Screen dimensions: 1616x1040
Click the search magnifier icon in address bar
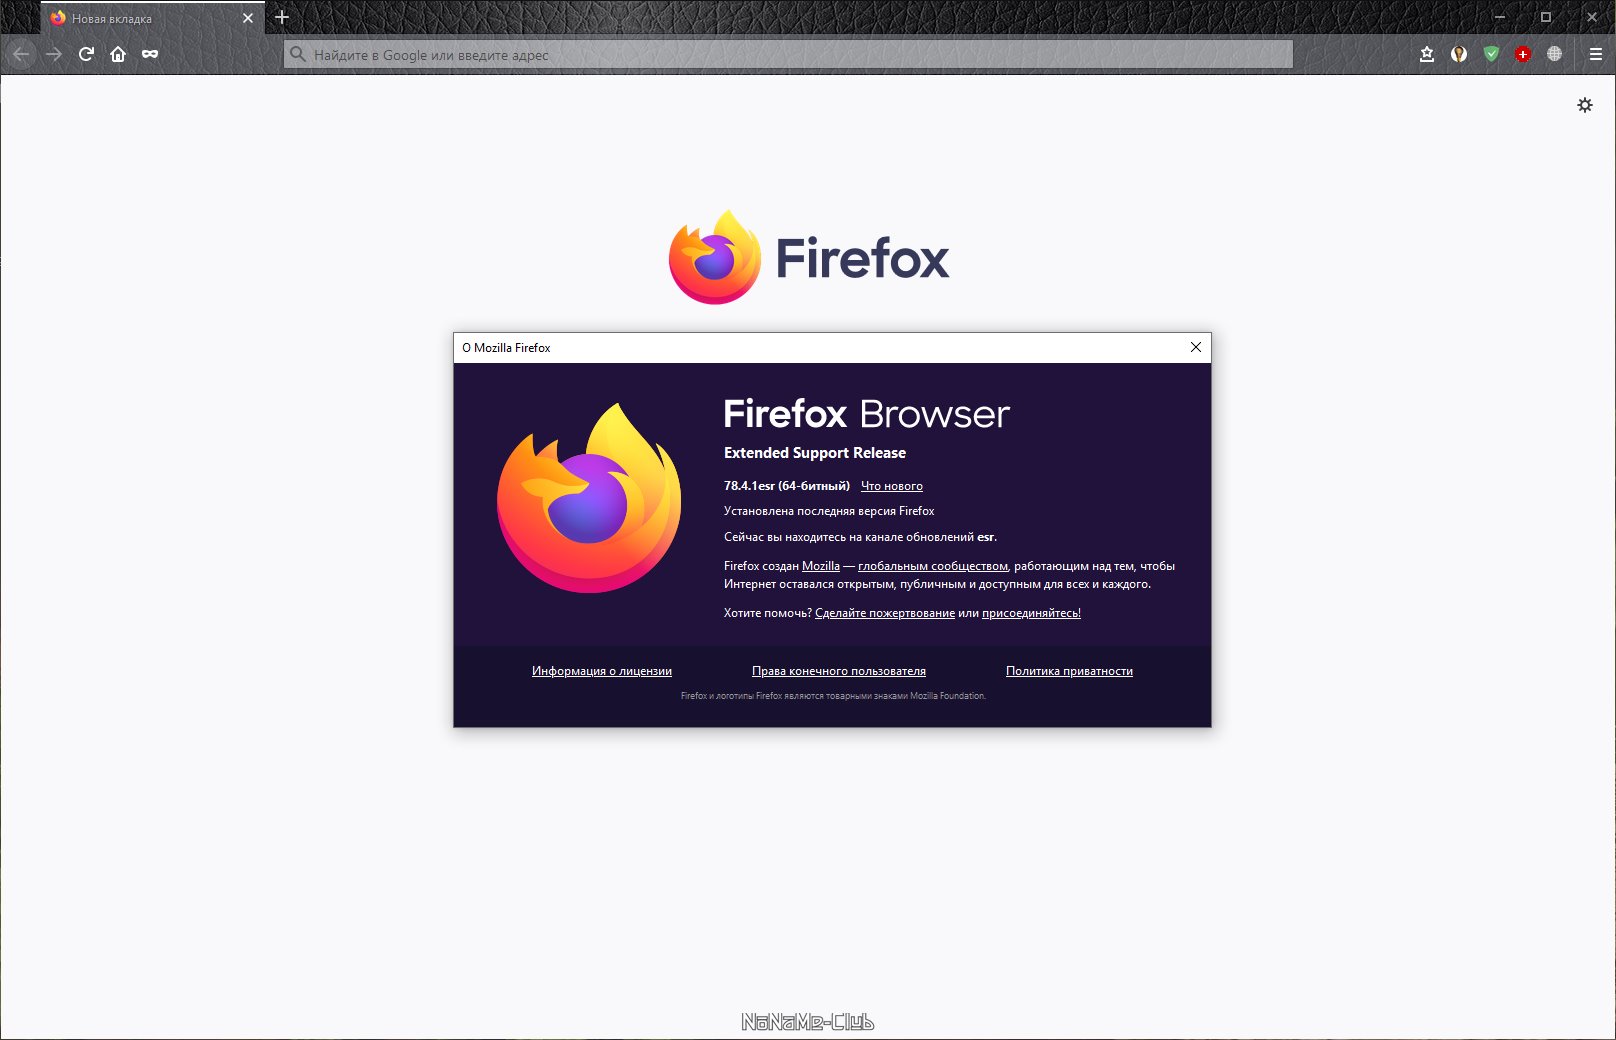coord(297,54)
